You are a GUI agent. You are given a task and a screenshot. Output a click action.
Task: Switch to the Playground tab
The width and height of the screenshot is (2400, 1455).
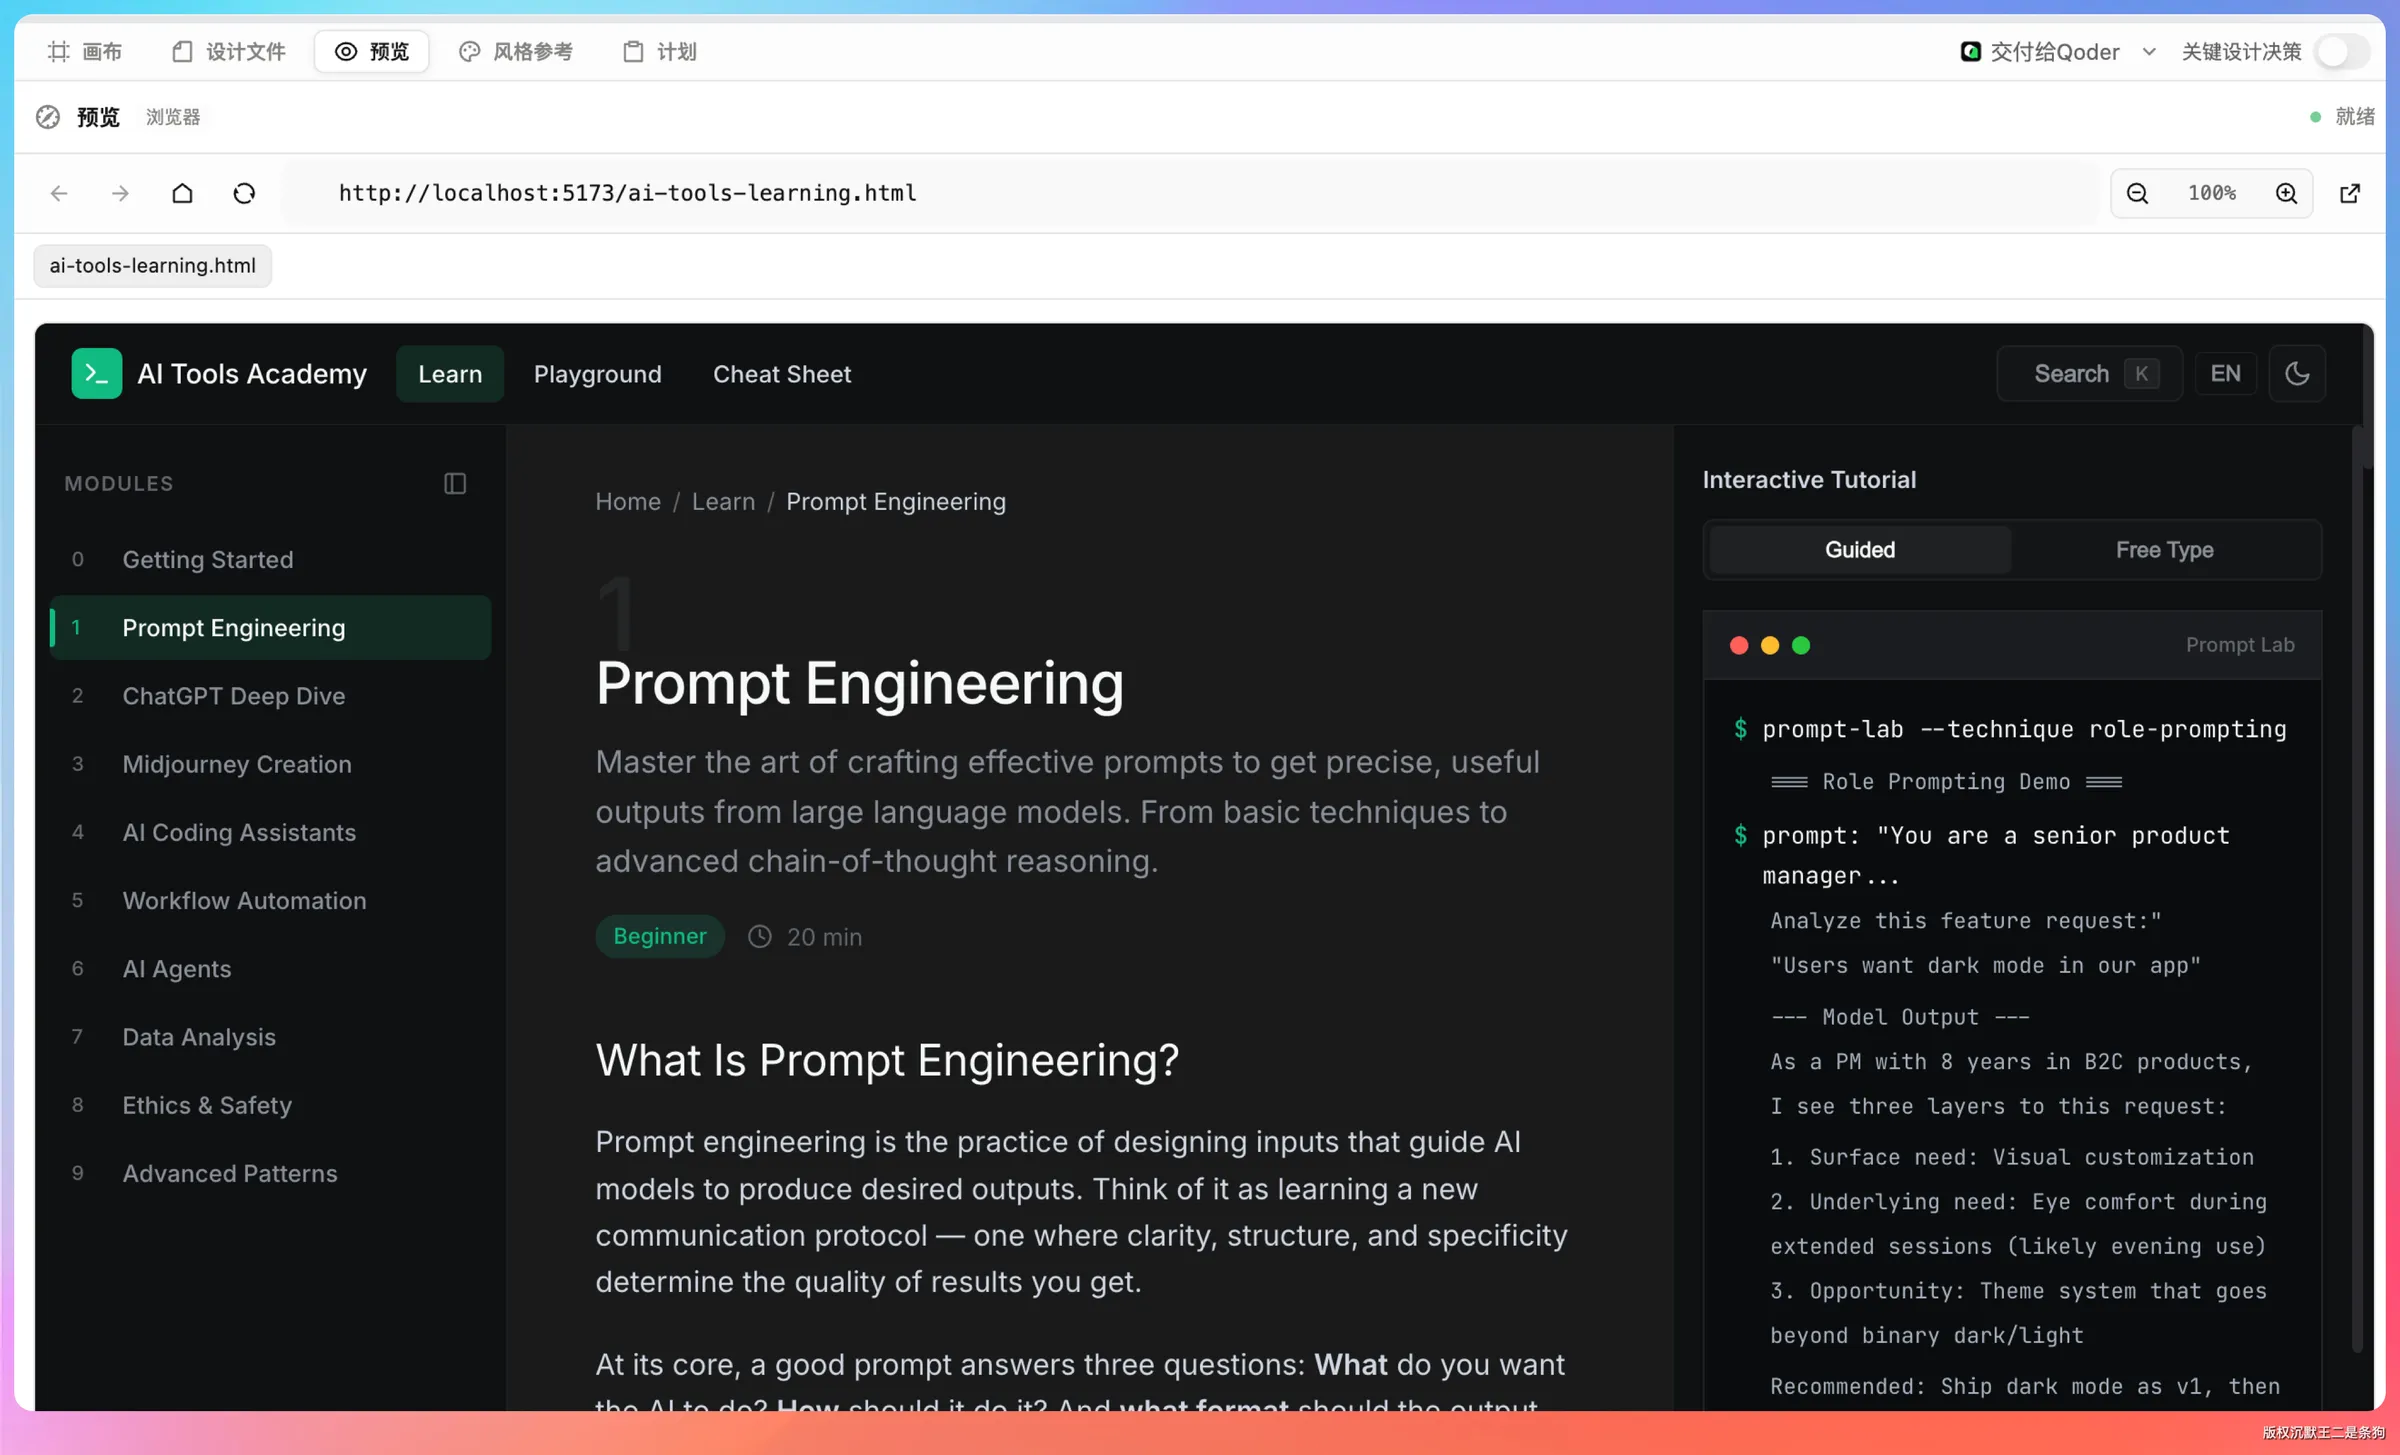(x=597, y=374)
